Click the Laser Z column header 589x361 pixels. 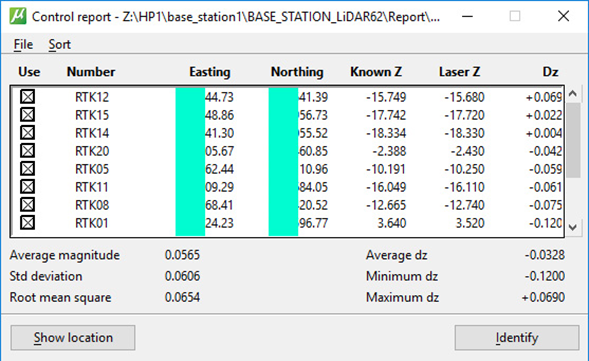click(459, 72)
